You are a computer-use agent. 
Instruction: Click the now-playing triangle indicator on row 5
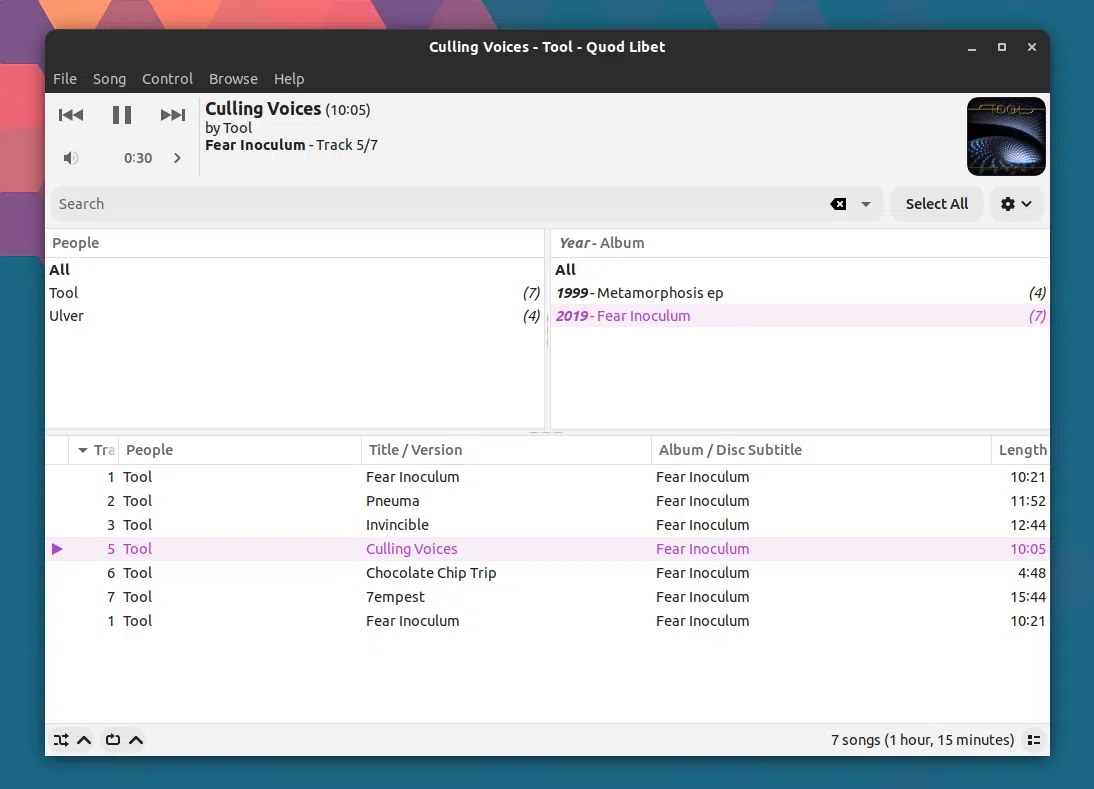(57, 549)
